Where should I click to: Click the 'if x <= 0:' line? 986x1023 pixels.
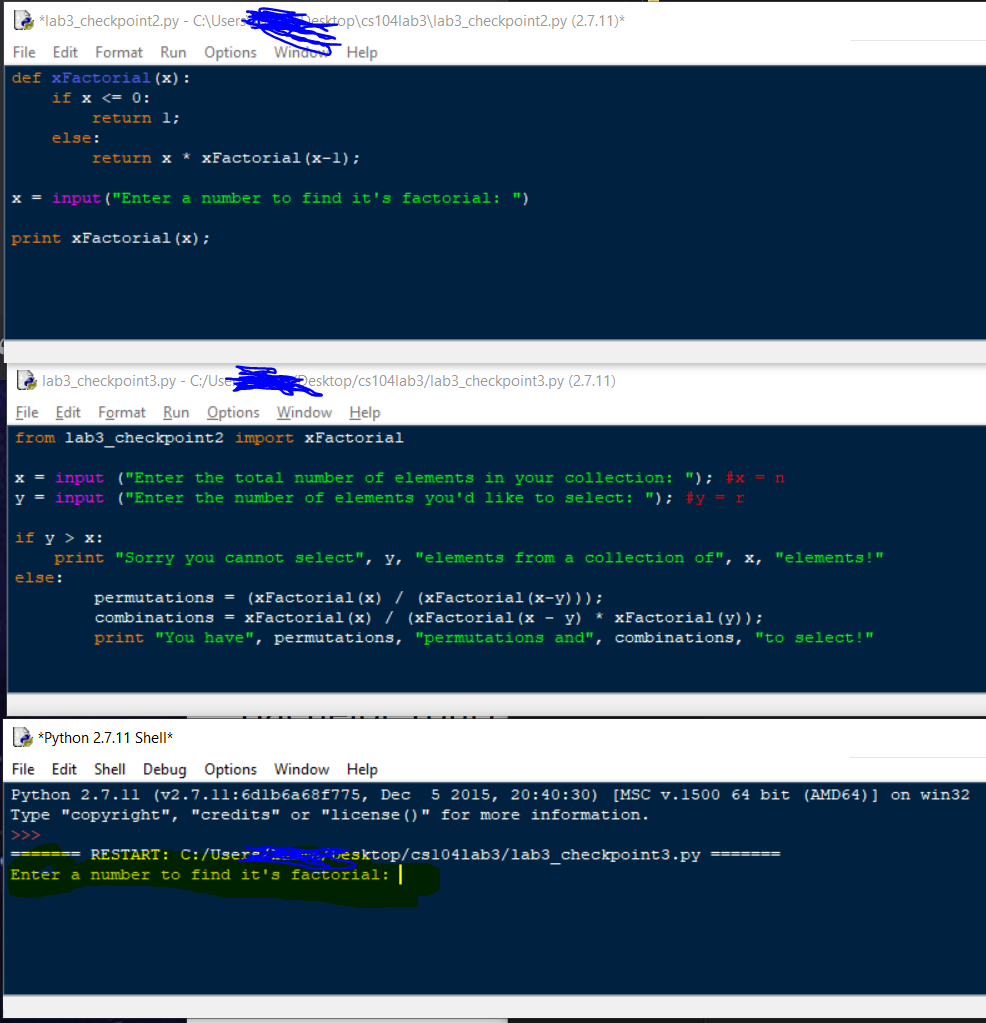101,99
